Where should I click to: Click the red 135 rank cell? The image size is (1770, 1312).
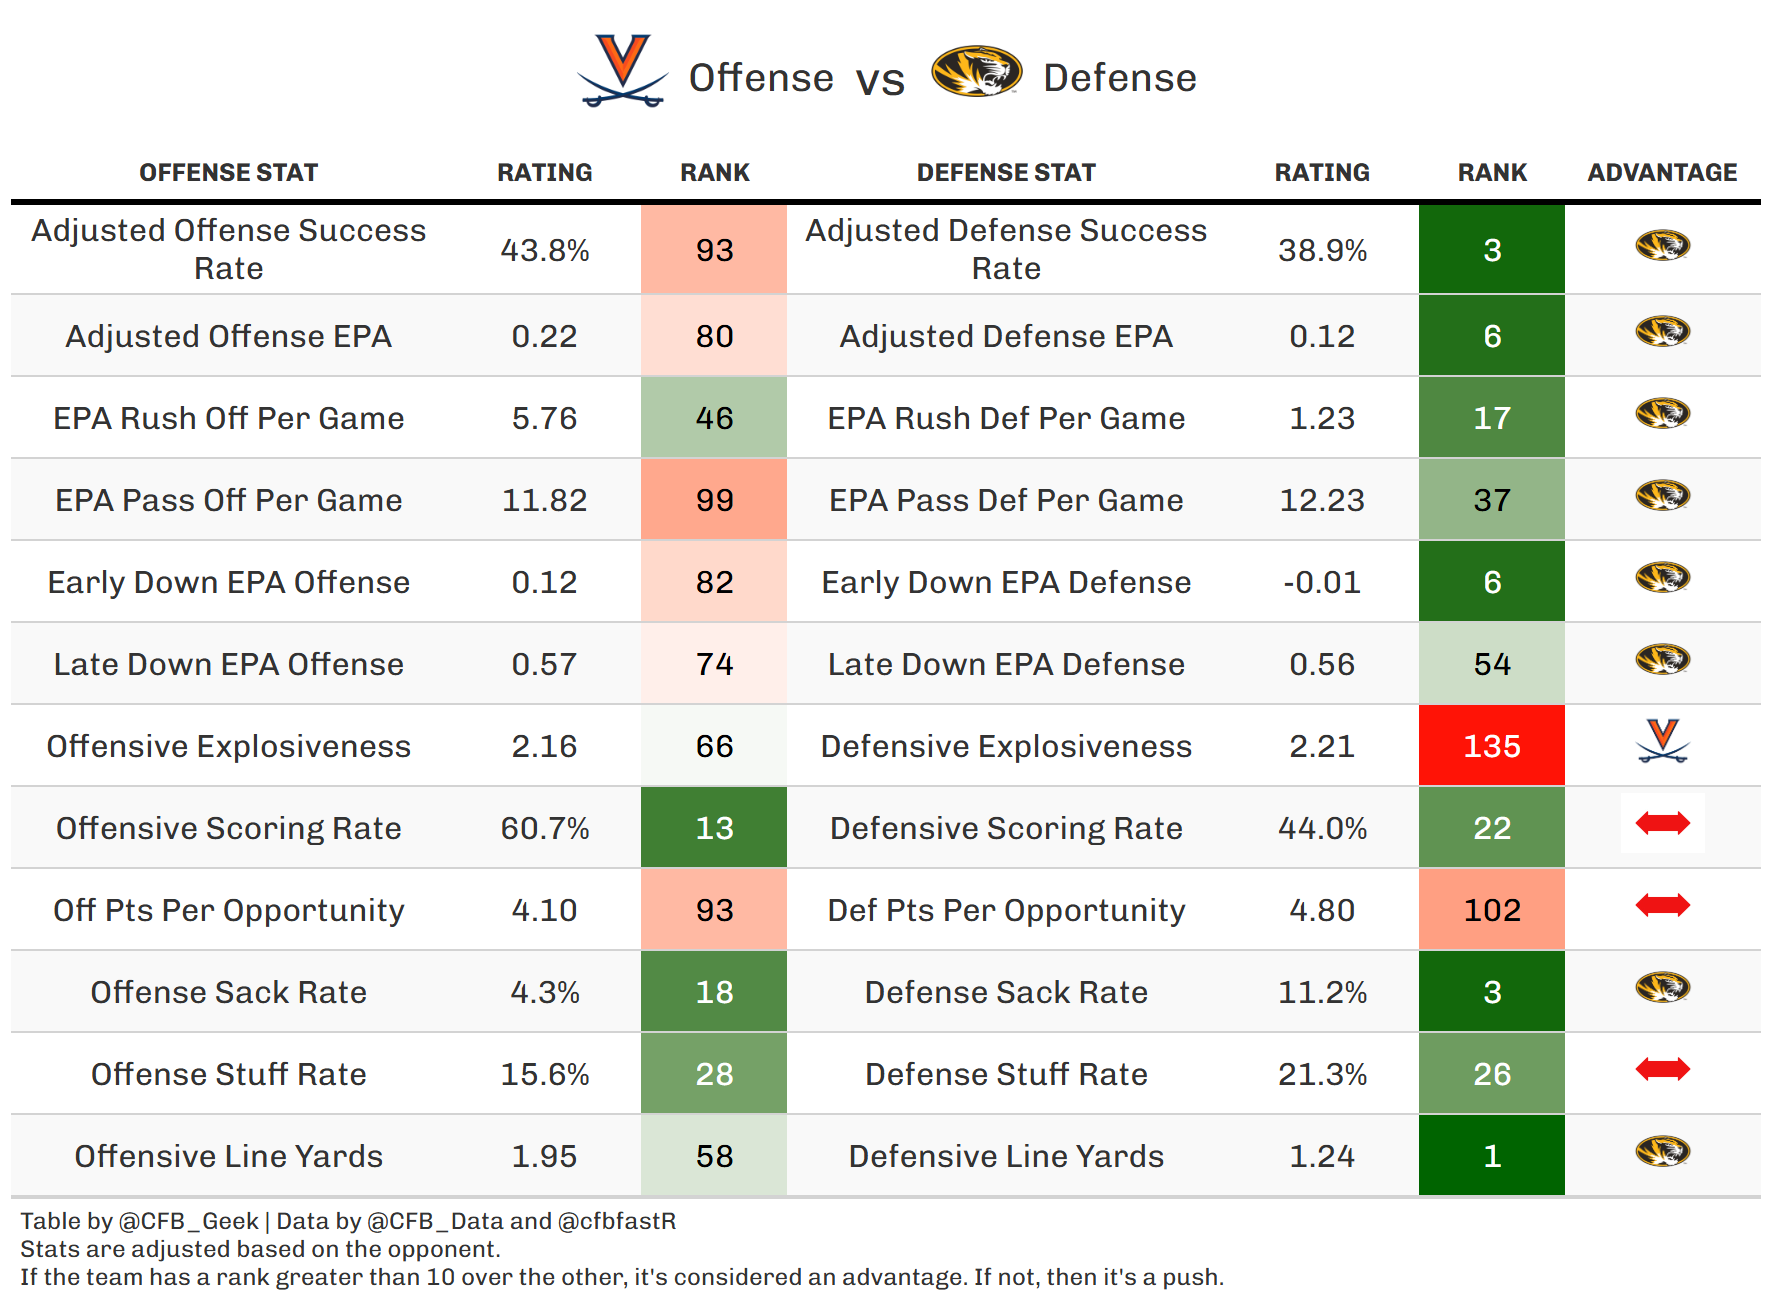pos(1491,746)
